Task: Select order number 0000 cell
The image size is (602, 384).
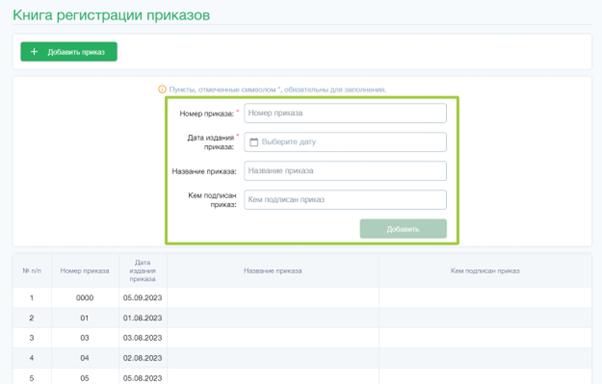Action: (x=85, y=298)
